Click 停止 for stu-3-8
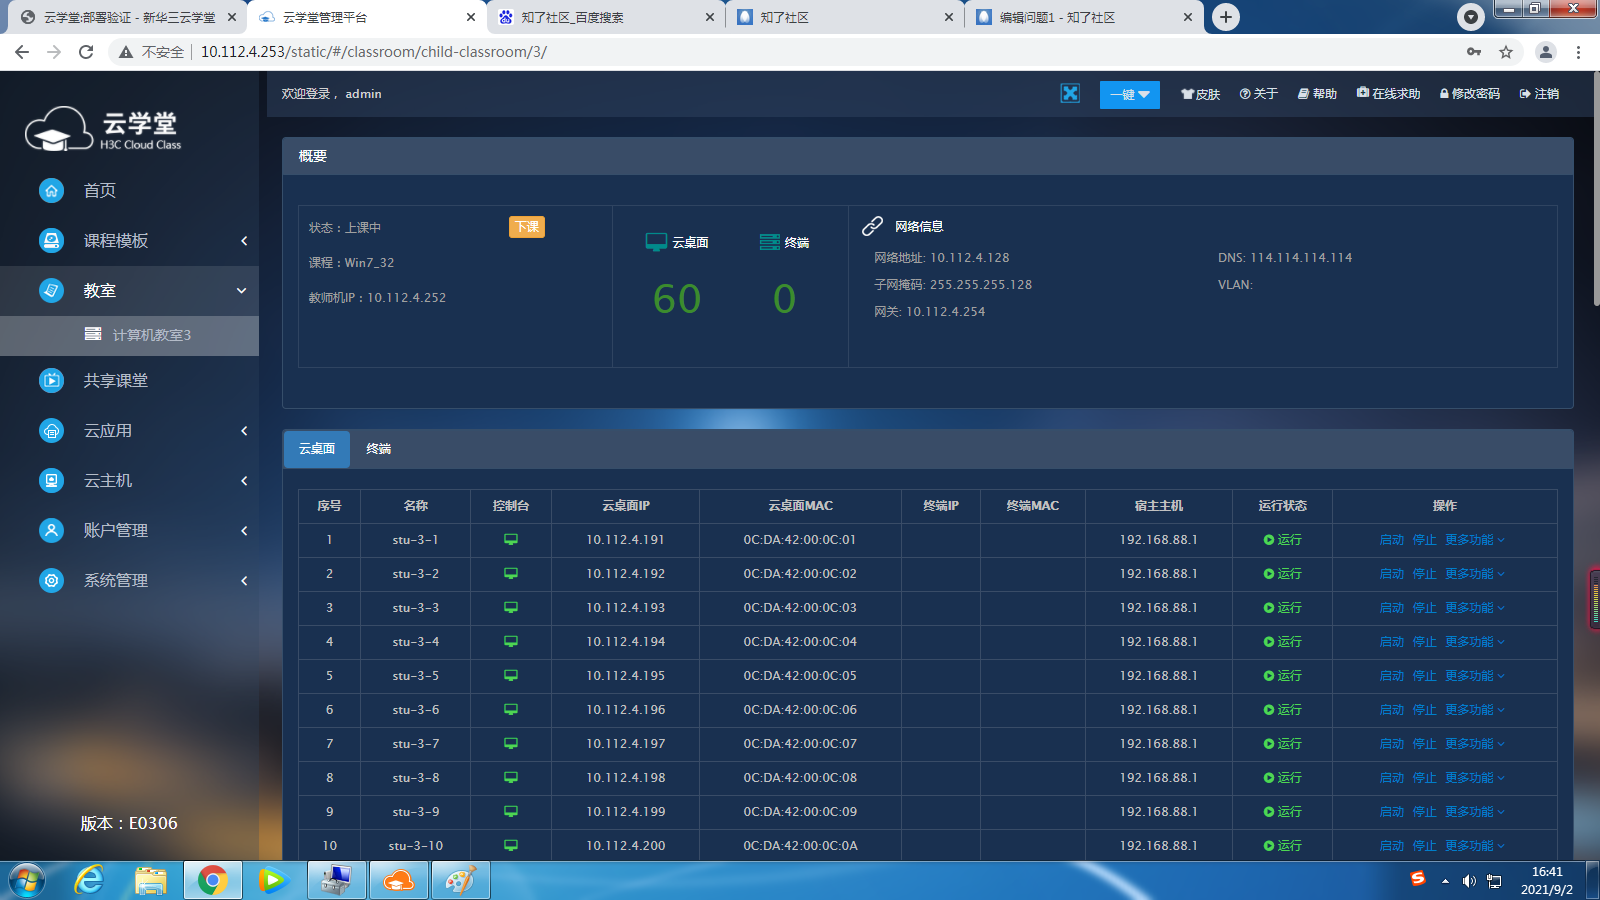The height and width of the screenshot is (900, 1600). coord(1424,778)
